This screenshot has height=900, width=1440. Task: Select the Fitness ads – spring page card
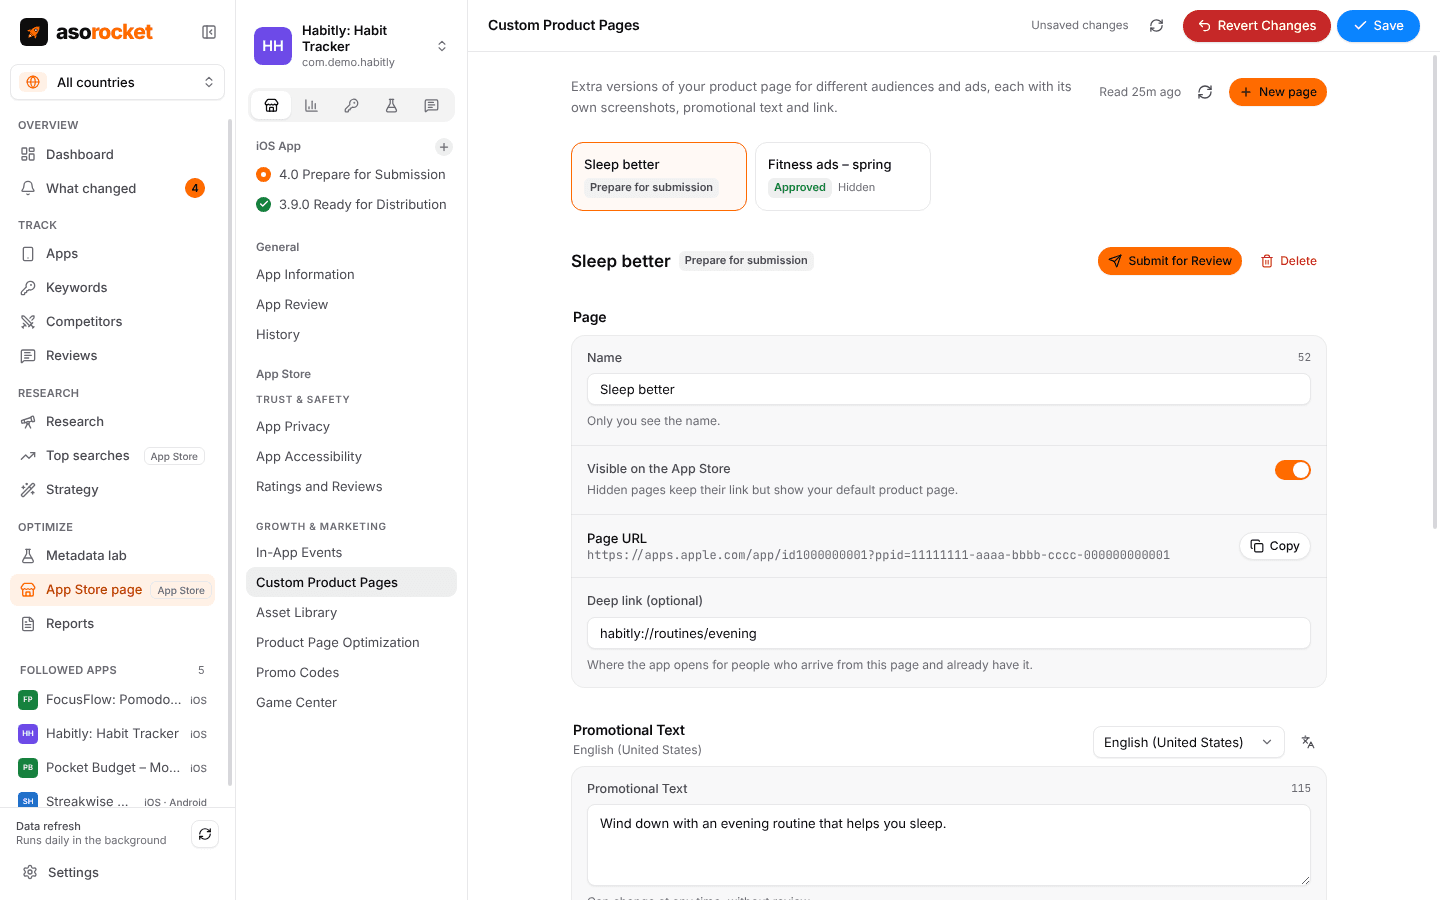pos(843,176)
